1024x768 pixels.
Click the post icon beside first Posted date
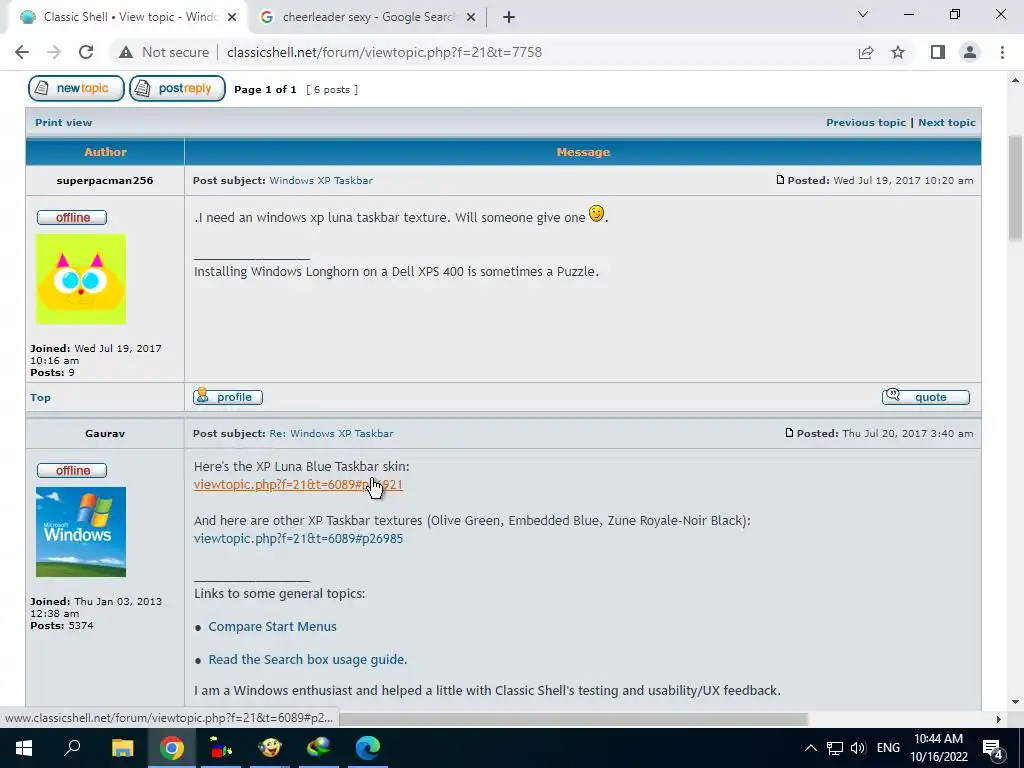[780, 180]
